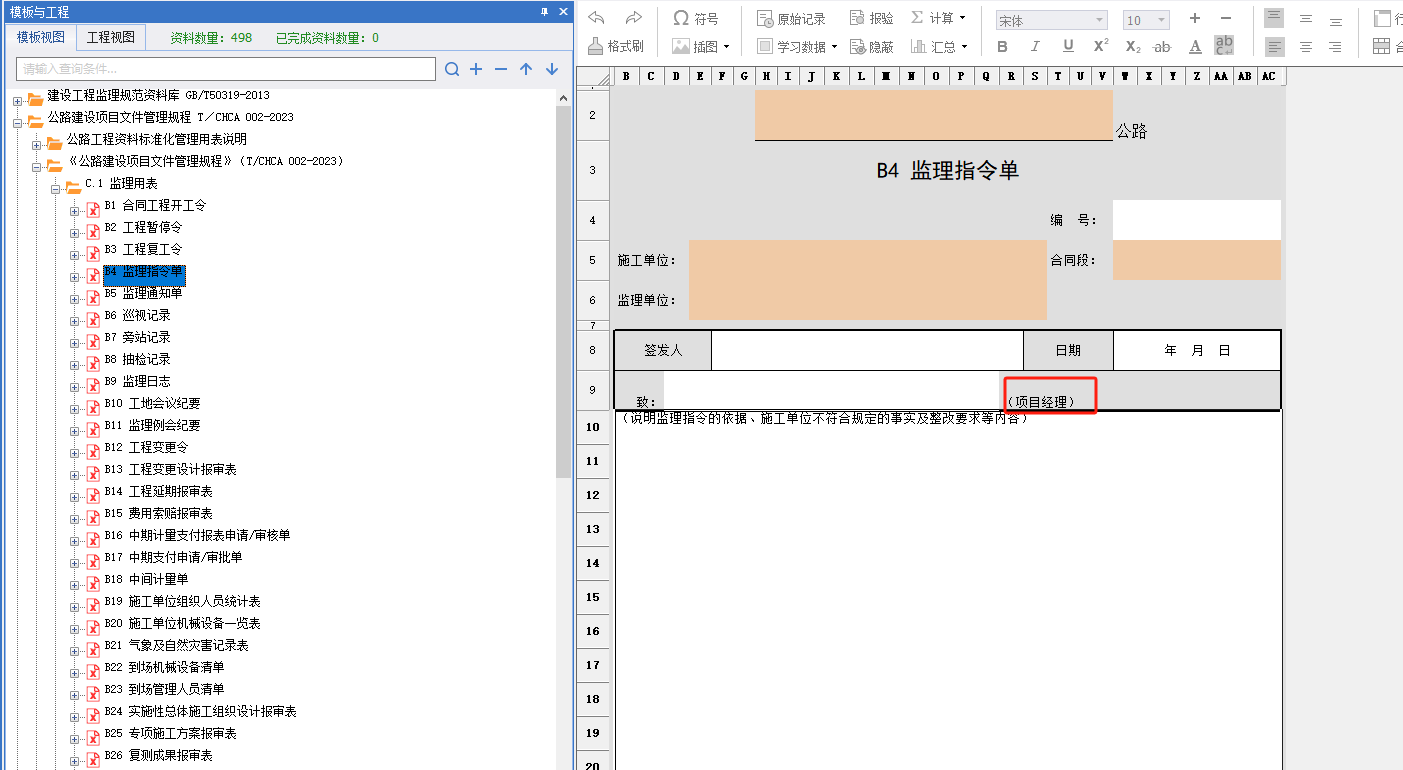This screenshot has width=1403, height=770.
Task: Align cell text to the left
Action: (x=1274, y=46)
